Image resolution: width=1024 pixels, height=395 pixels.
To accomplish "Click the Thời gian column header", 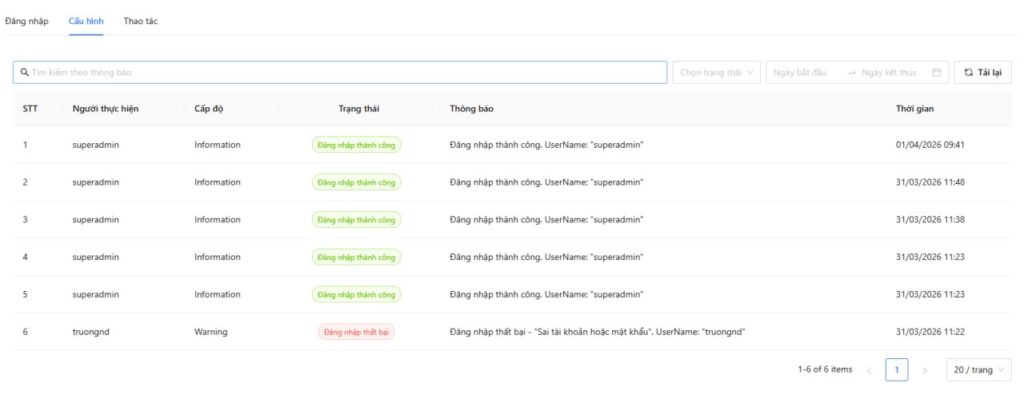I will click(x=914, y=109).
